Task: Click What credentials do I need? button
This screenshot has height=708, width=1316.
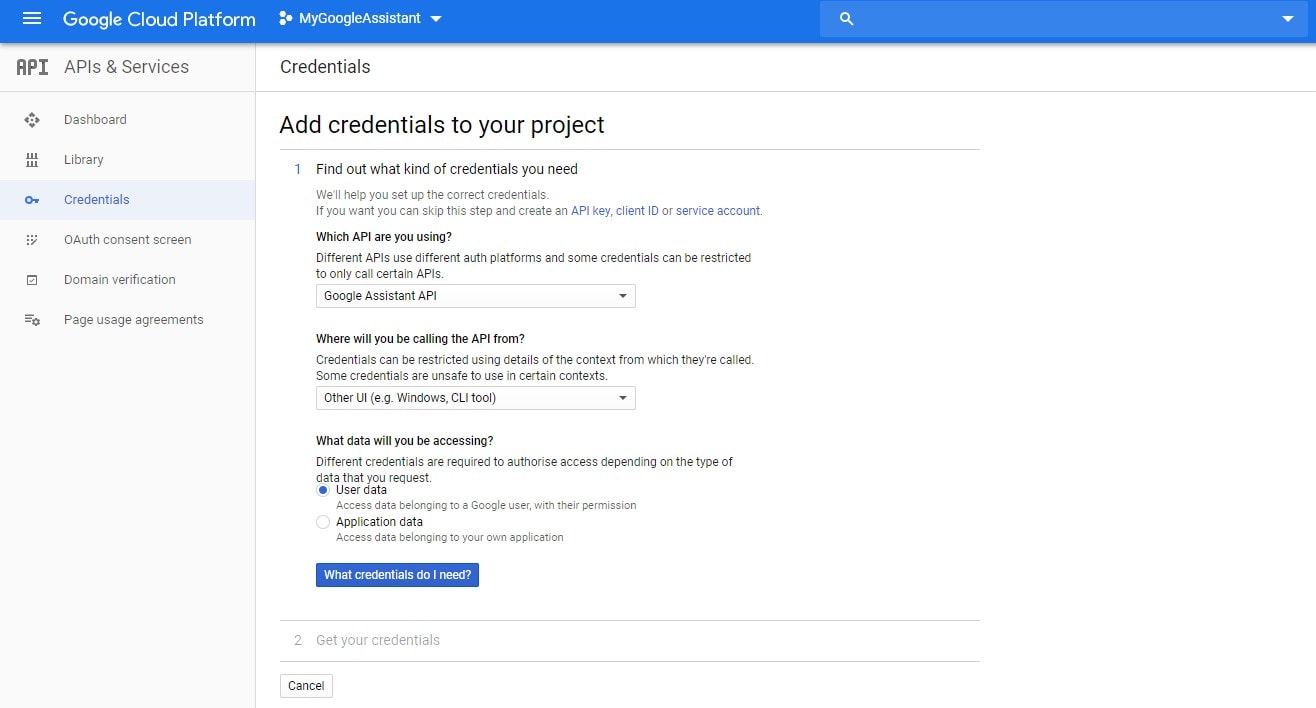Action: [397, 575]
